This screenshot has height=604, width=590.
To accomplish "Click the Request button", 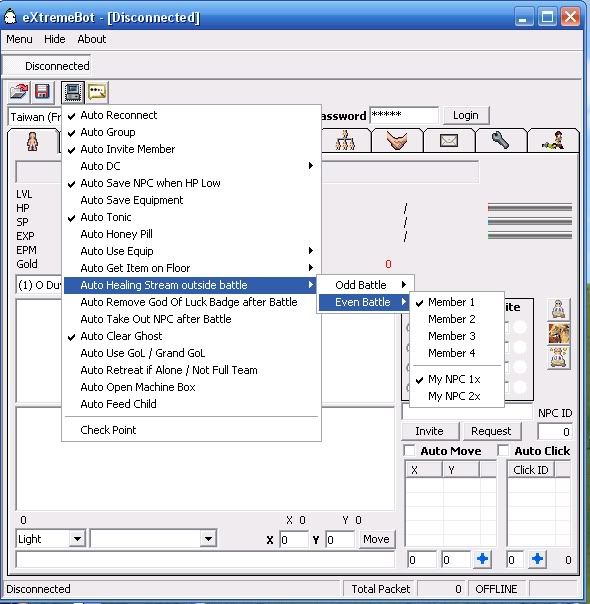I will click(491, 431).
